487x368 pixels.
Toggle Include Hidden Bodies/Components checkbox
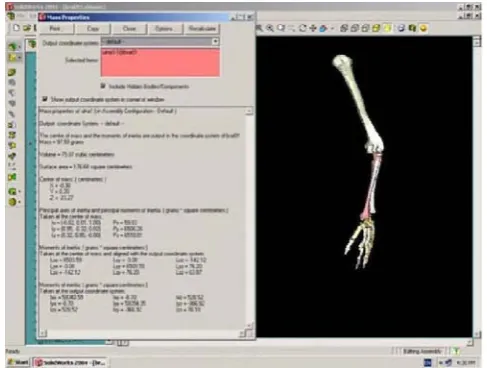pos(103,86)
